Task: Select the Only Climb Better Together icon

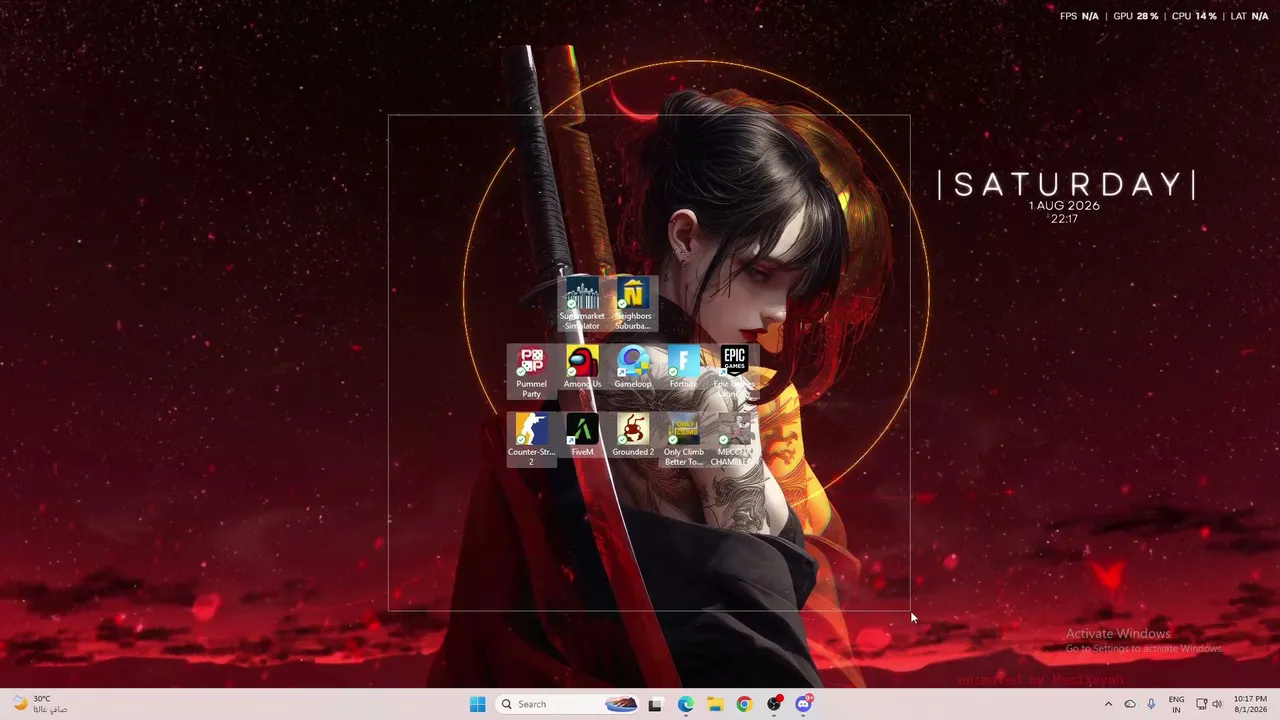Action: [x=684, y=440]
